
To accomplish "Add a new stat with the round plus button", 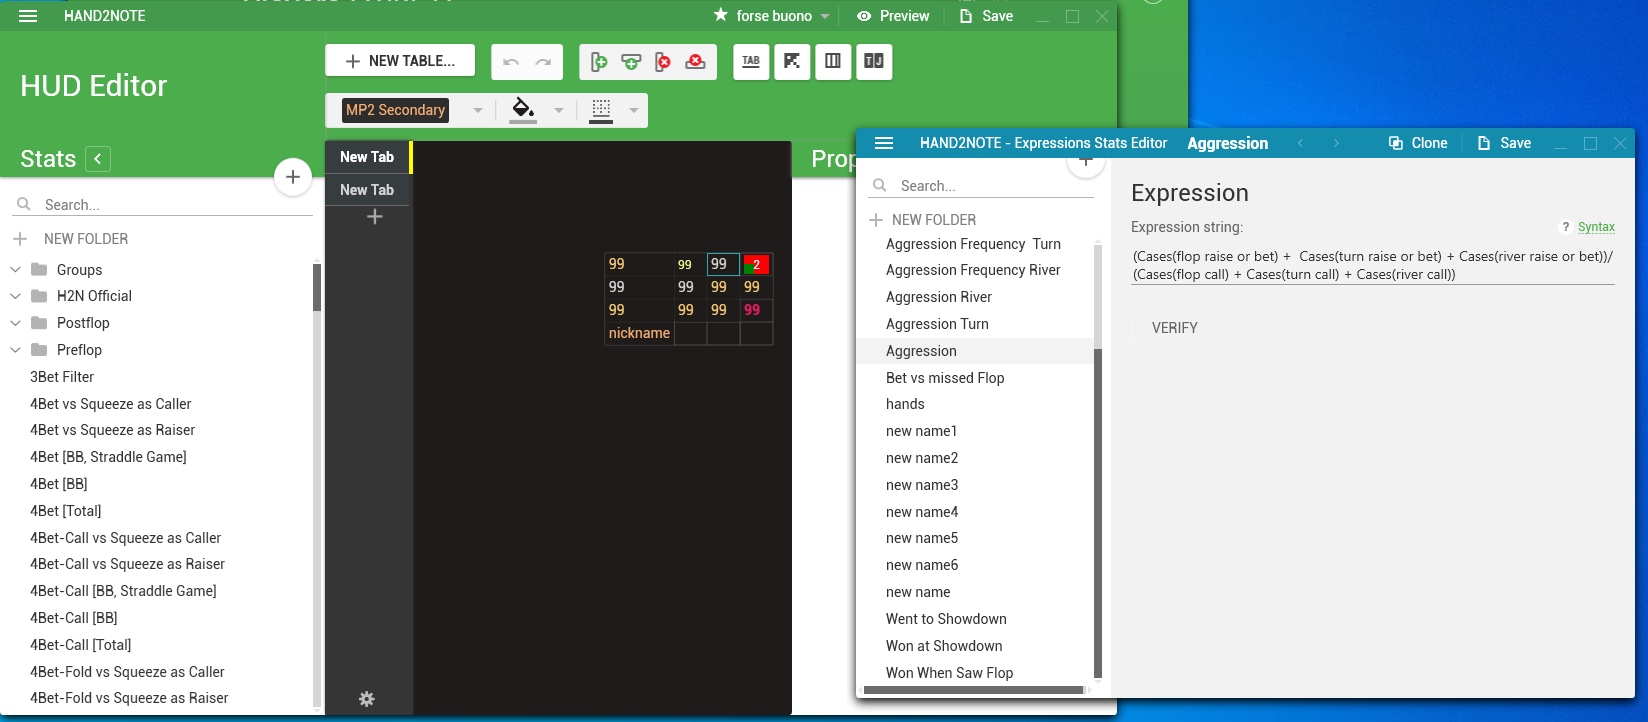I will (293, 177).
